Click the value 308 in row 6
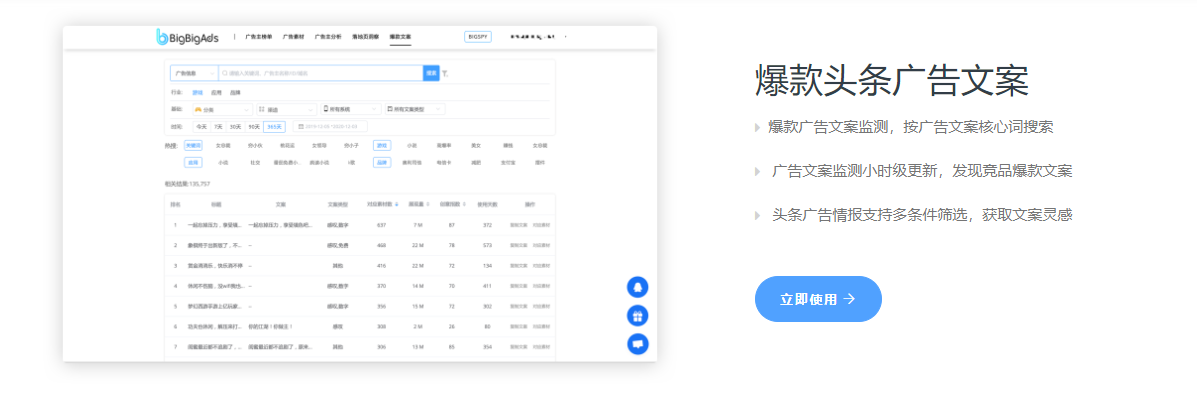The image size is (1197, 399). (382, 327)
